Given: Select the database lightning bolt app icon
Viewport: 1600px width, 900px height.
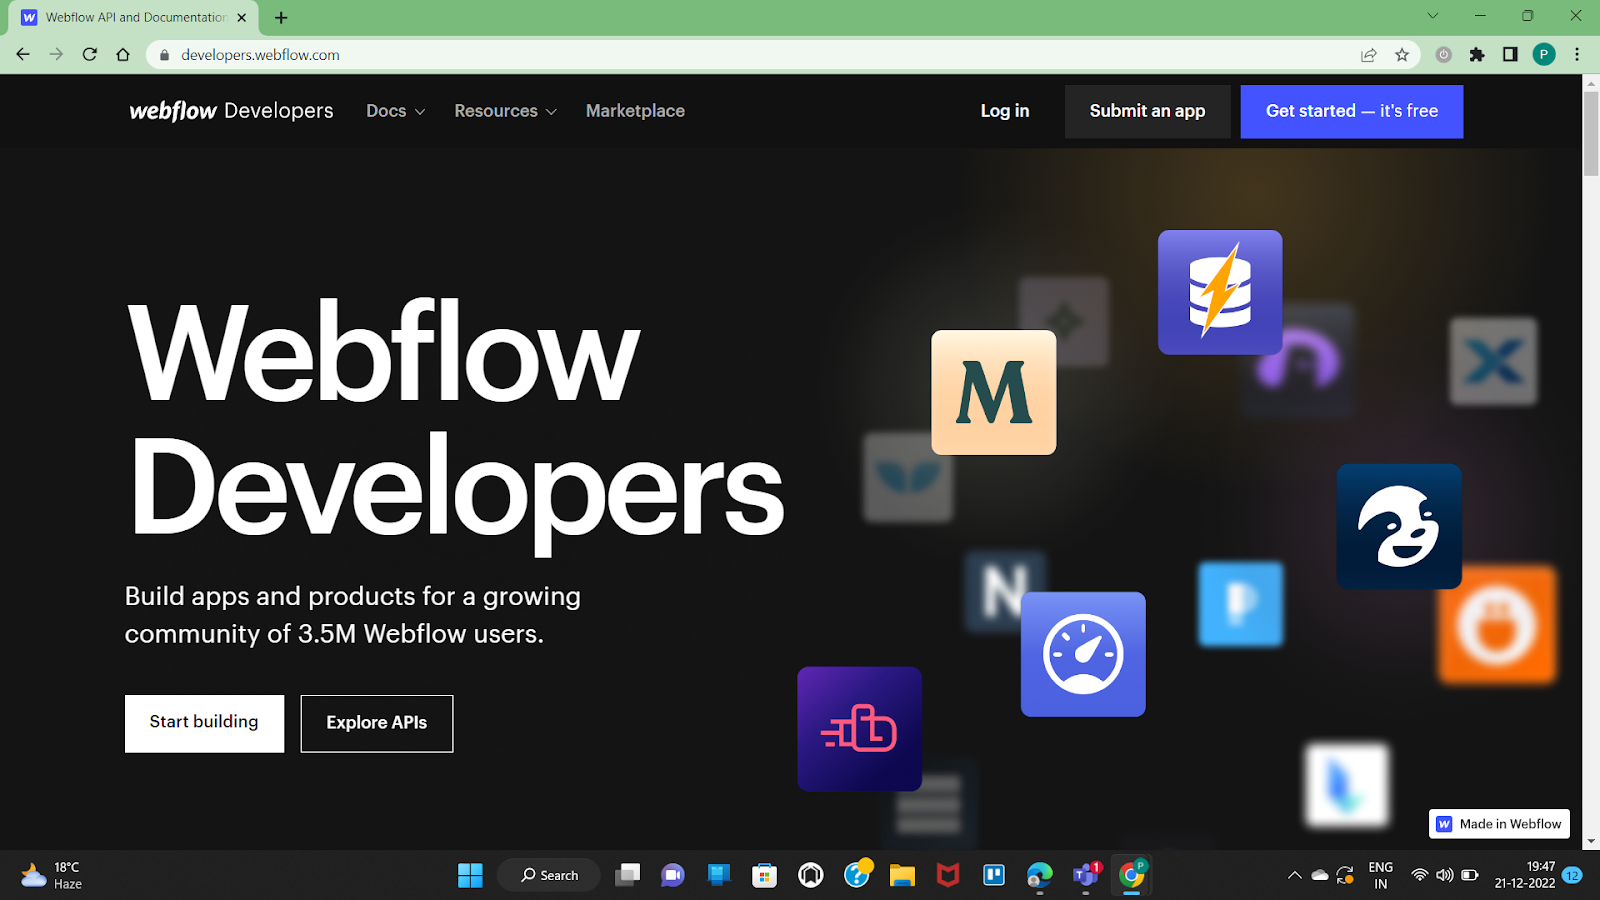Looking at the screenshot, I should pos(1220,292).
